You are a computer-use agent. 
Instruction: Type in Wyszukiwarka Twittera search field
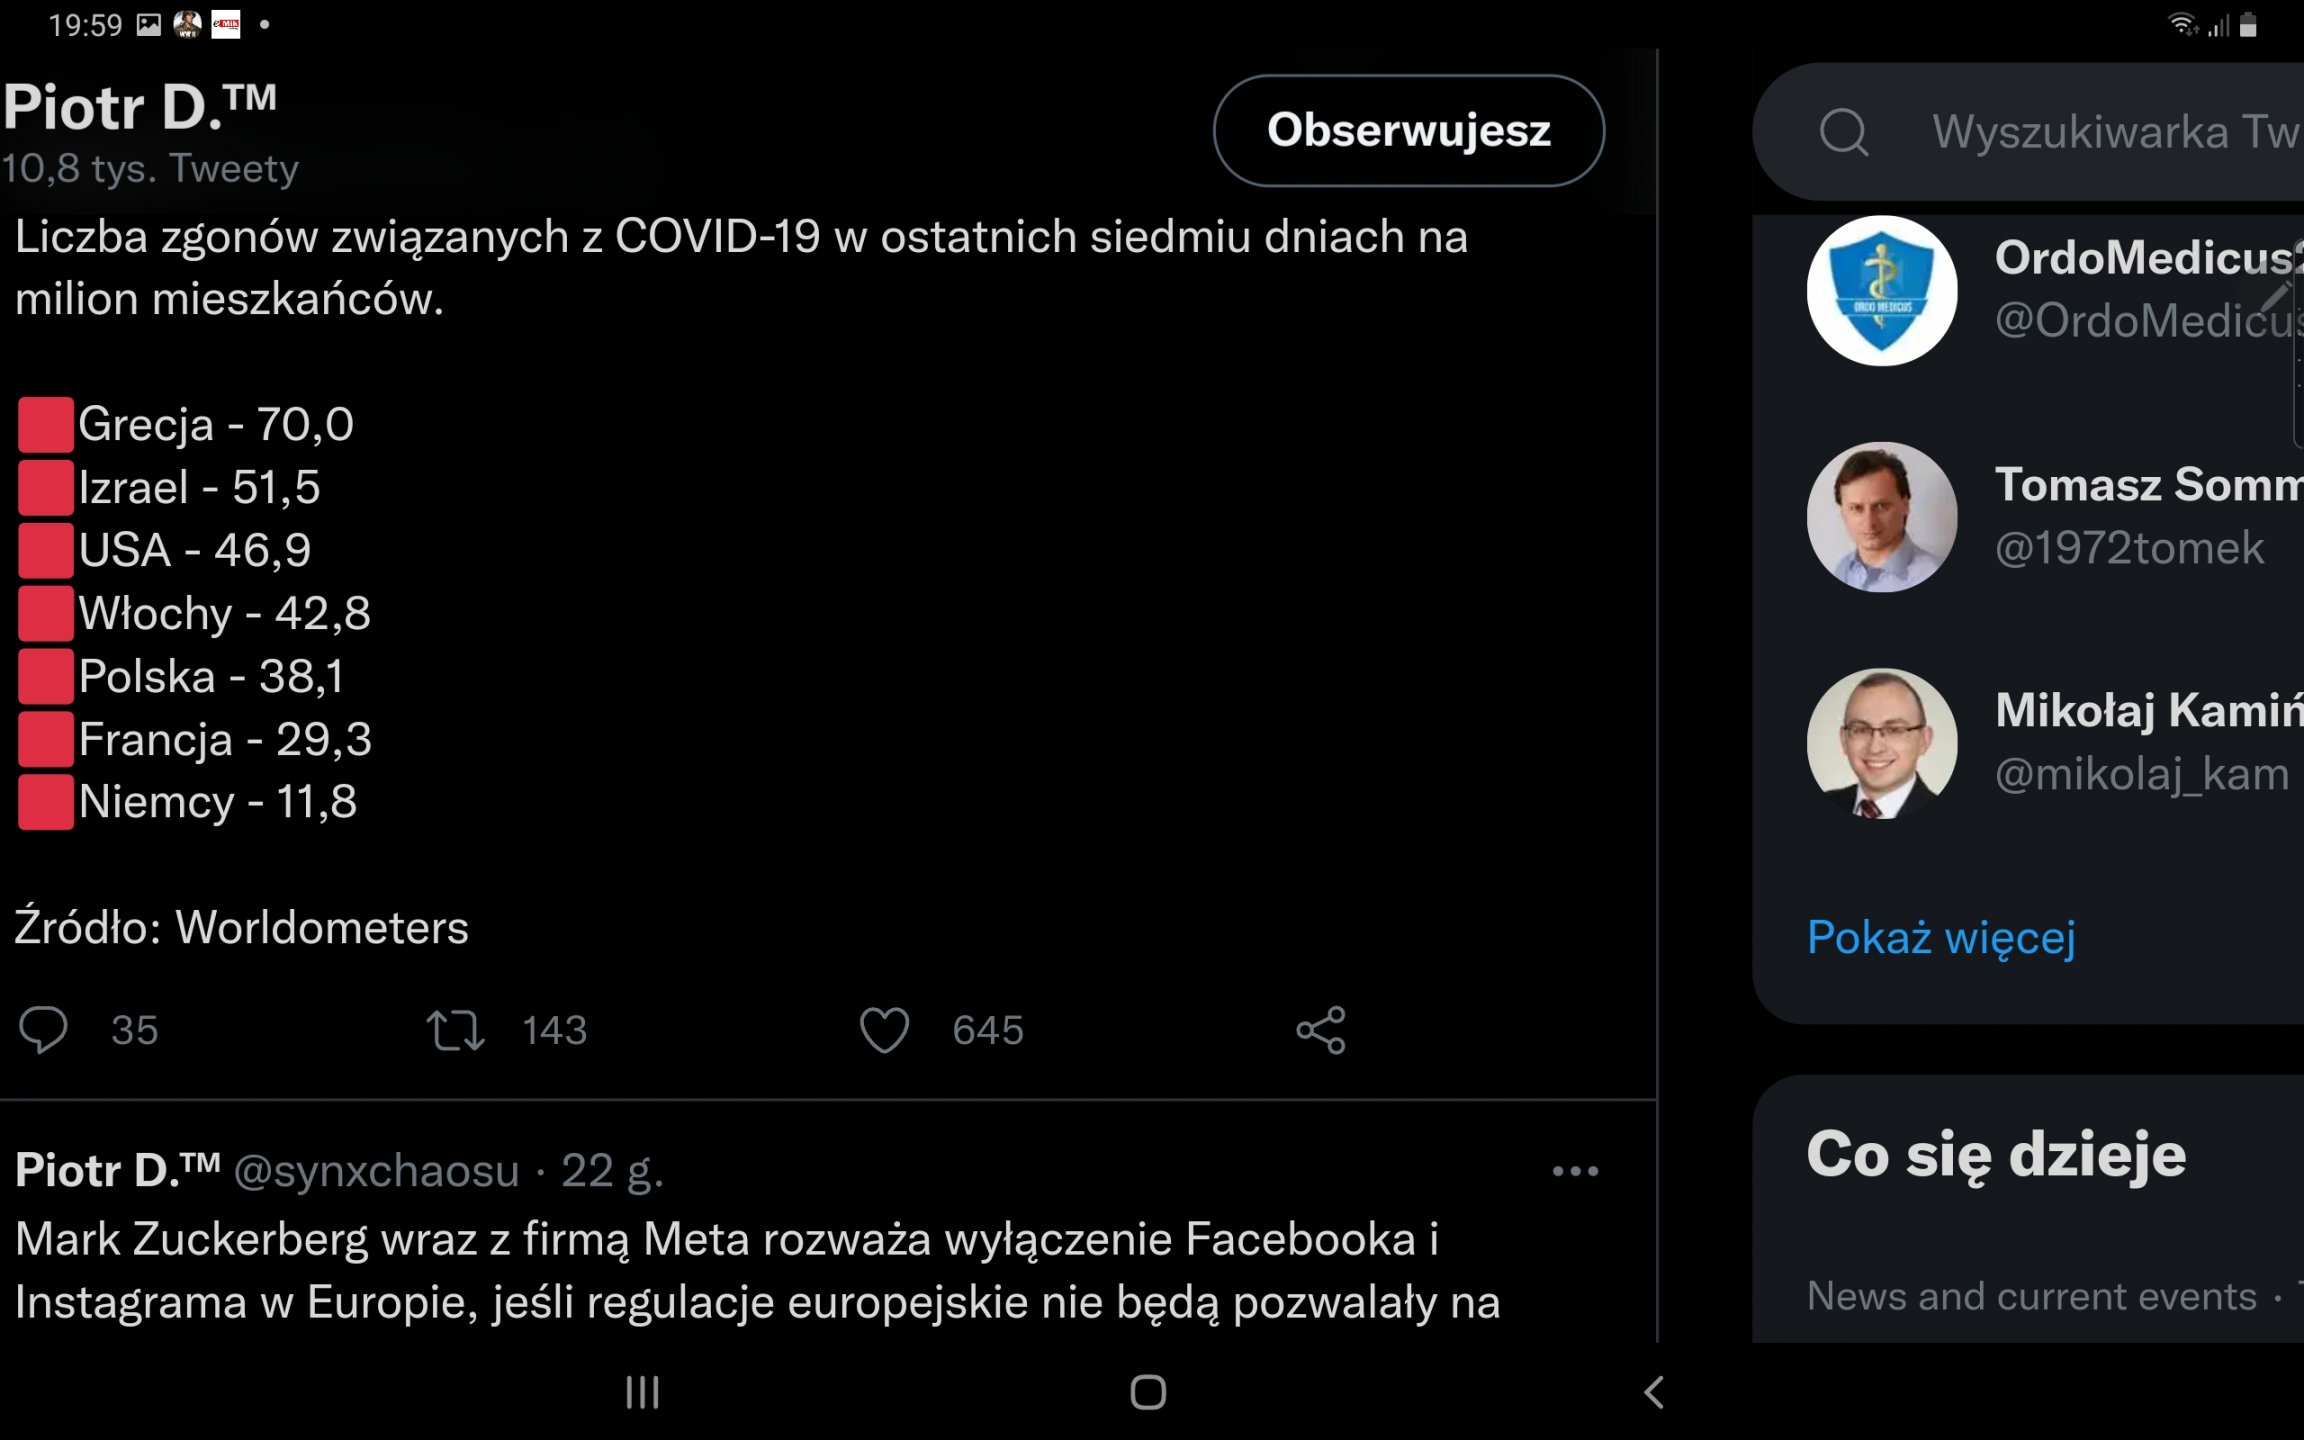(x=2110, y=132)
